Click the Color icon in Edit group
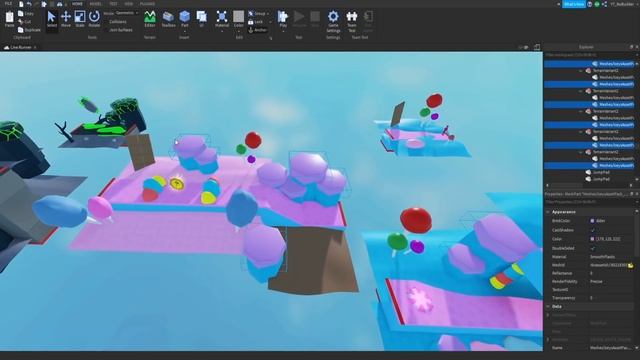The height and width of the screenshot is (360, 640). pos(238,17)
